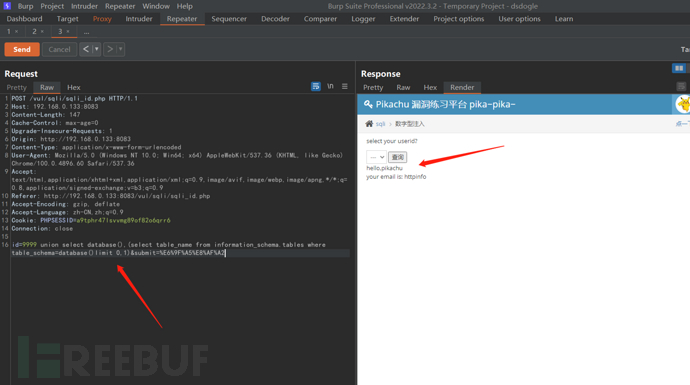This screenshot has height=385, width=690.
Task: Click into the request body payload line
Action: pos(180,249)
